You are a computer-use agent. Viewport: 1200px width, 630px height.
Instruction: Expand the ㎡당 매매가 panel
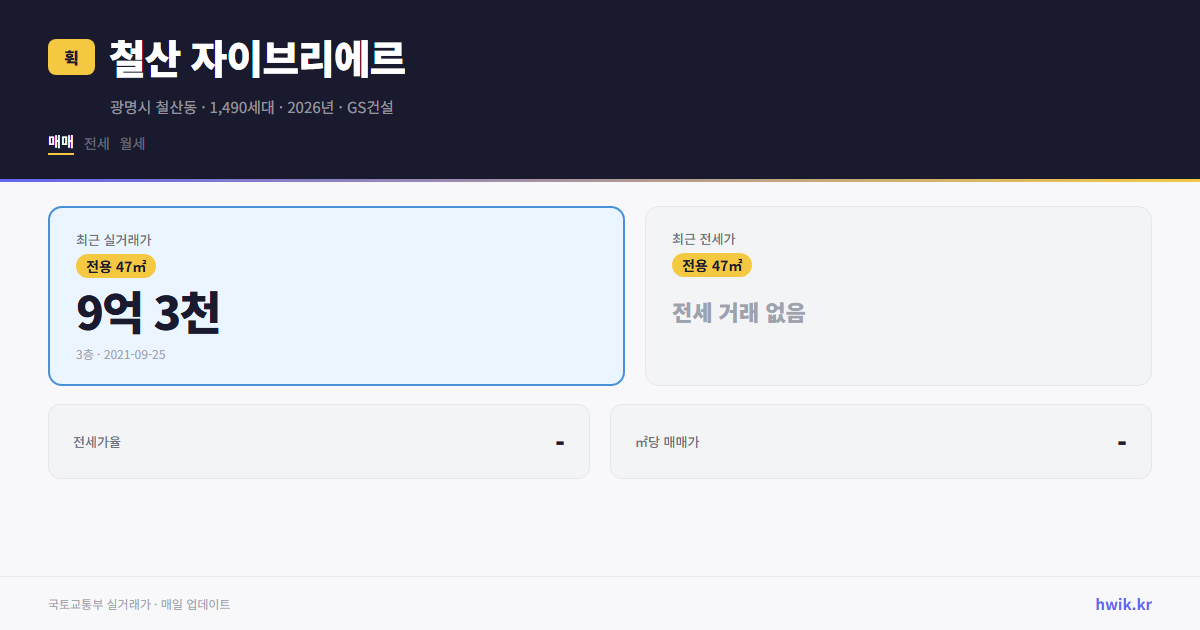tap(880, 441)
